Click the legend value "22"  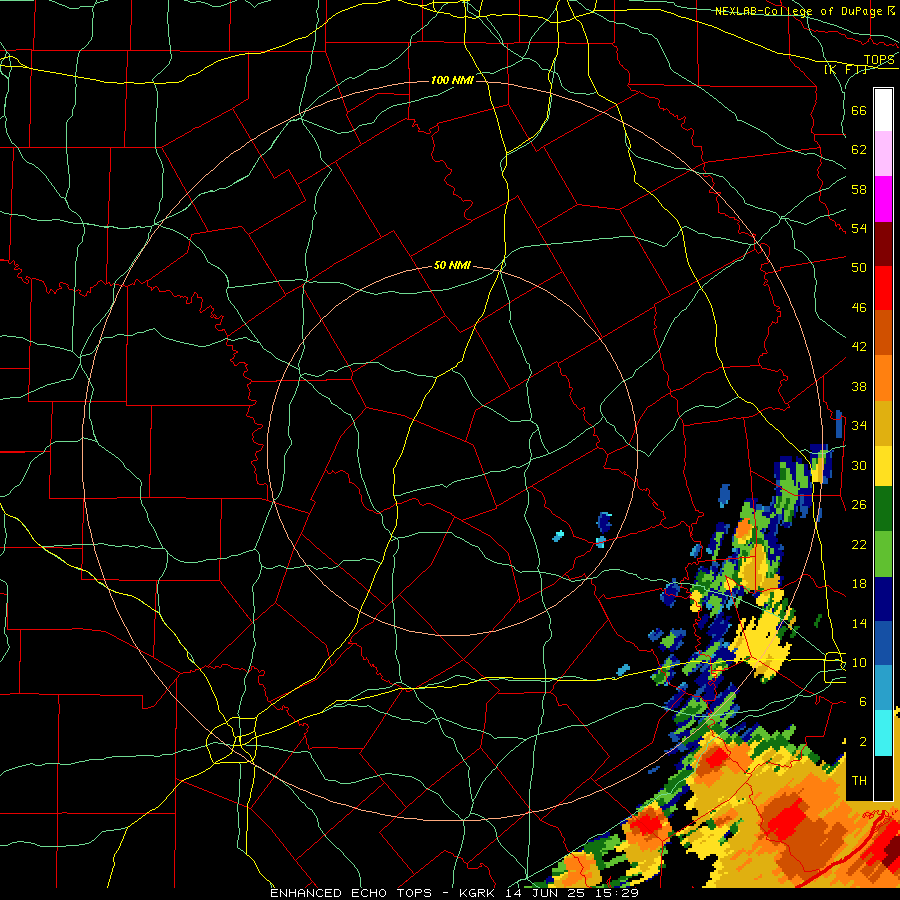(x=859, y=544)
